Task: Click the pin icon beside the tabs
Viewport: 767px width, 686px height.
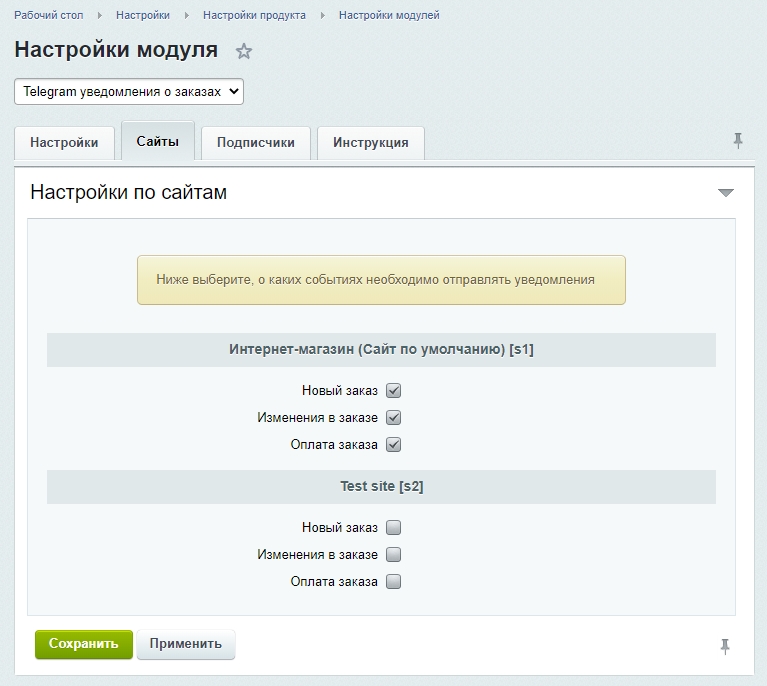Action: click(x=738, y=141)
